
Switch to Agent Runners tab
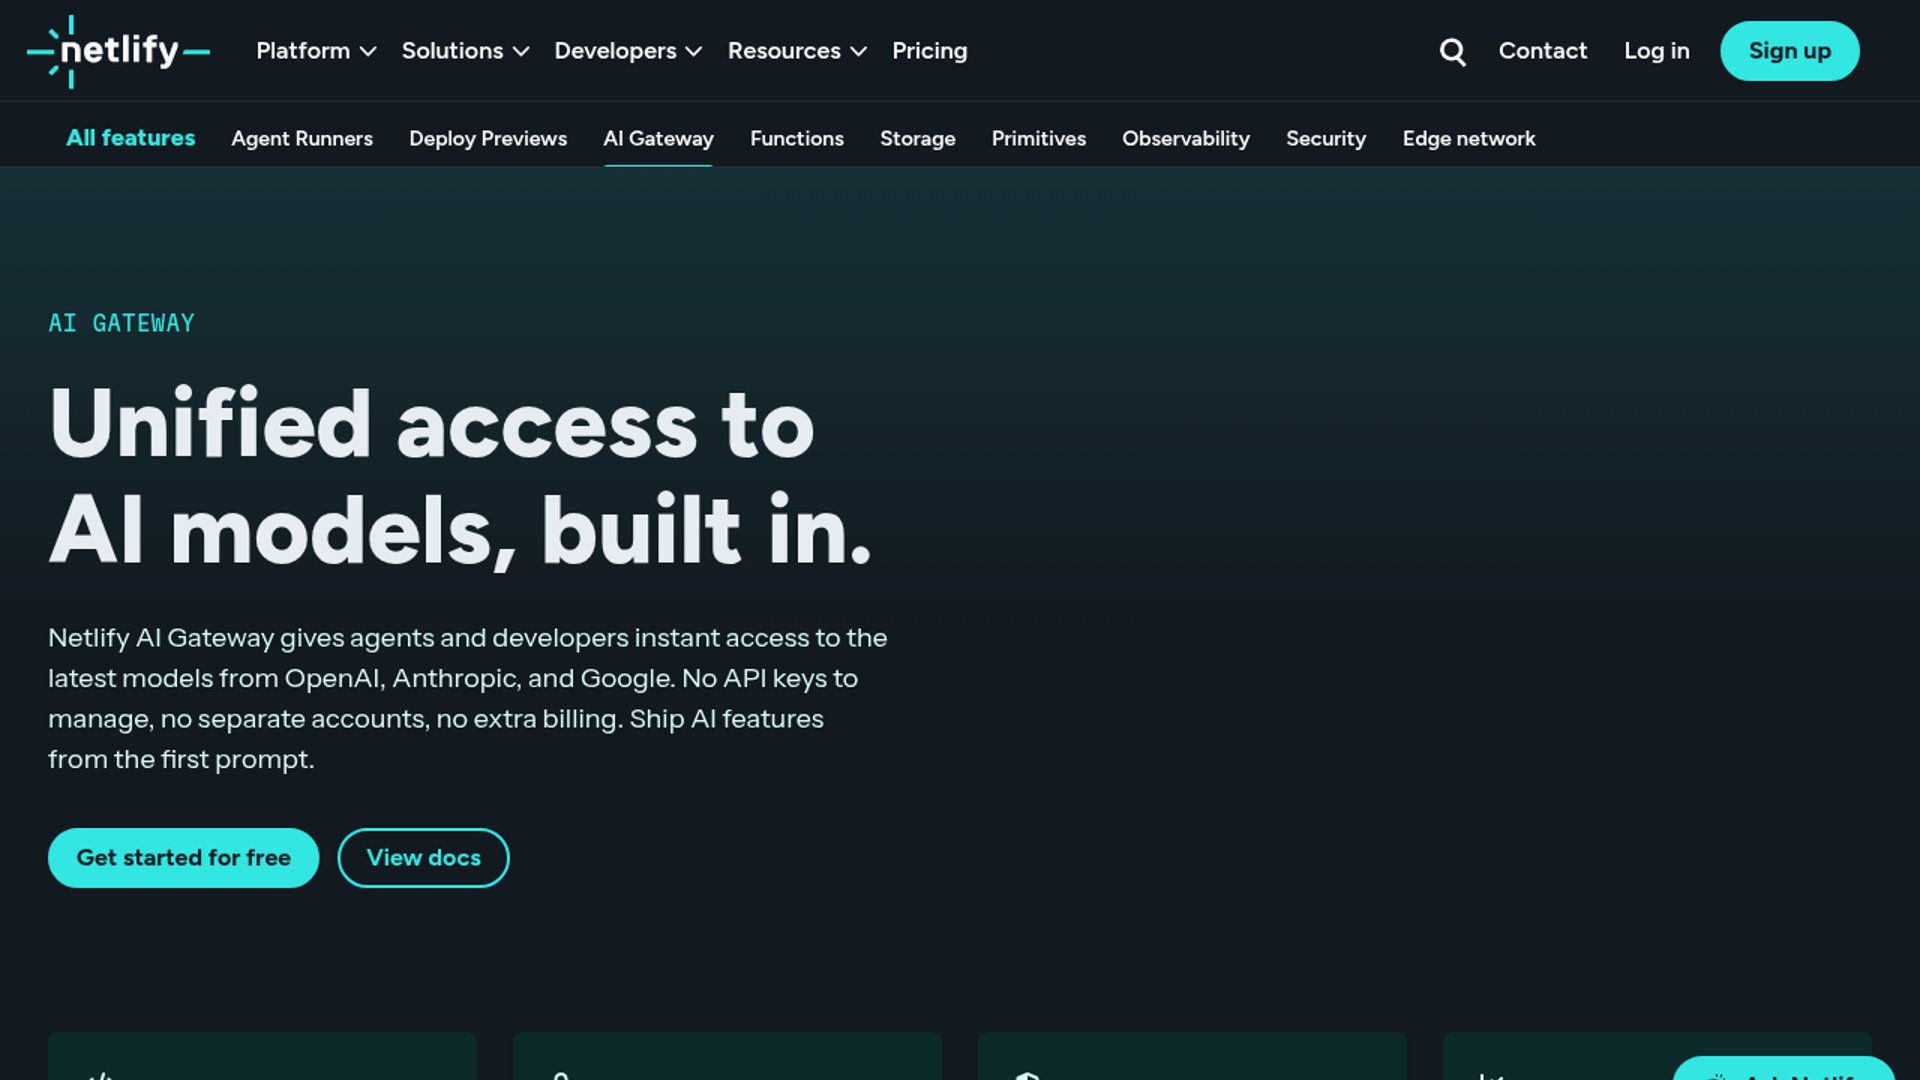coord(302,139)
